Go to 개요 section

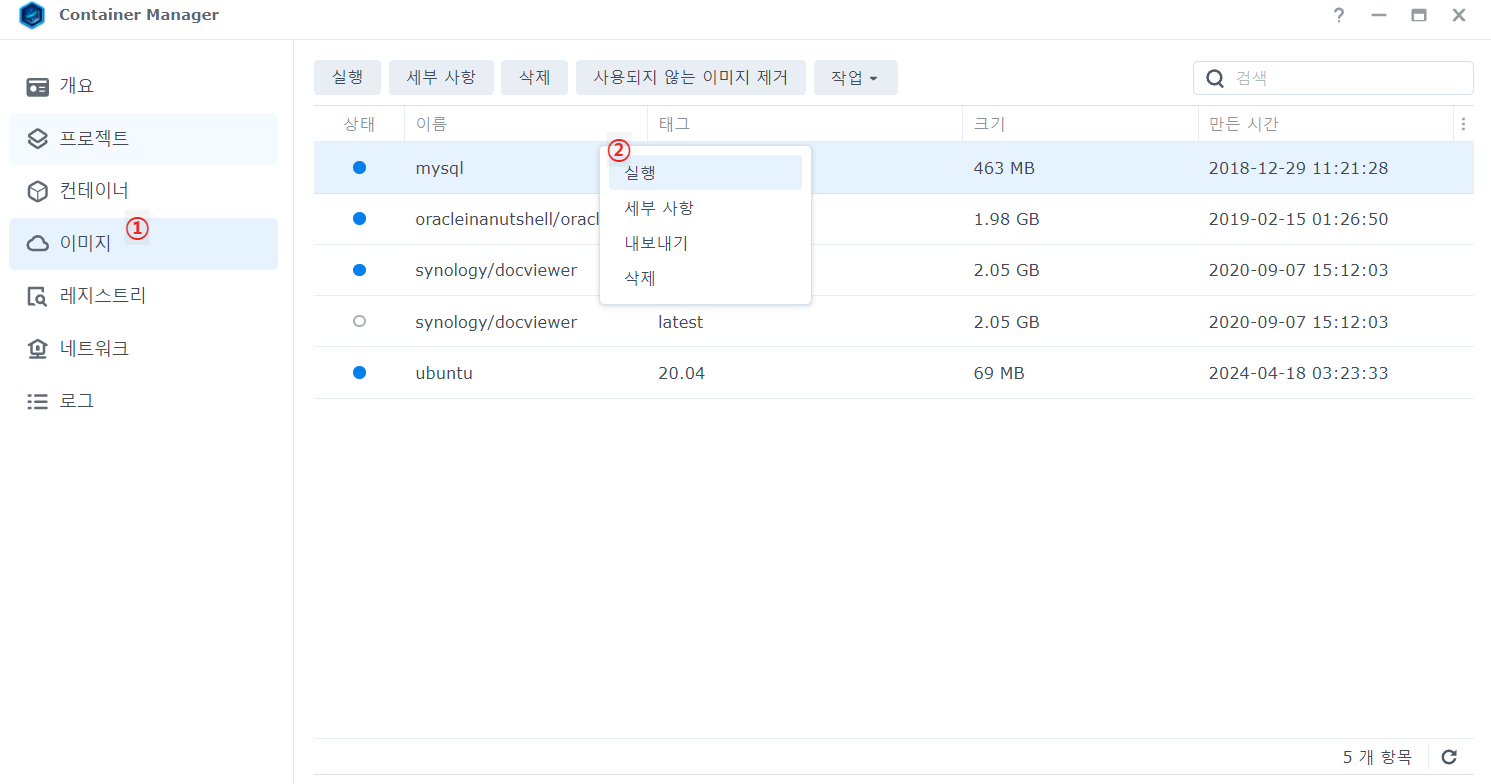[x=143, y=86]
